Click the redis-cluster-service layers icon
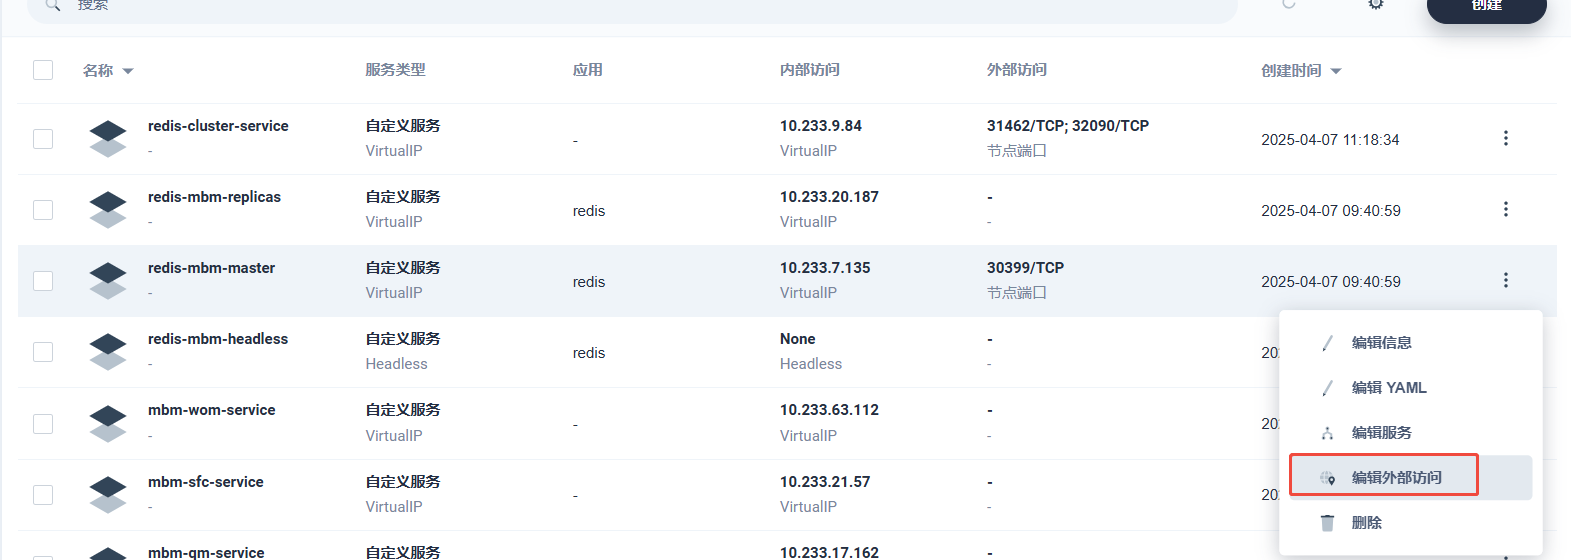Viewport: 1571px width, 560px height. click(108, 138)
